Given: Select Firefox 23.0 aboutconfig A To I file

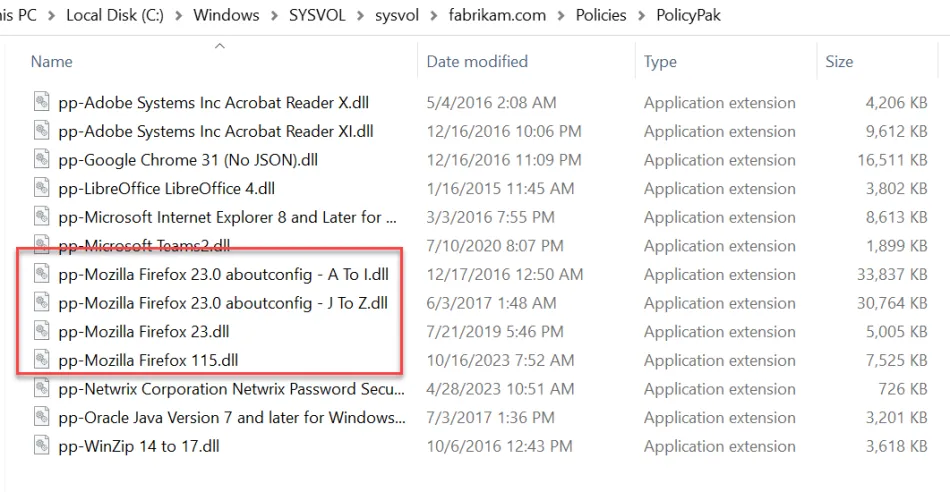Looking at the screenshot, I should [223, 274].
